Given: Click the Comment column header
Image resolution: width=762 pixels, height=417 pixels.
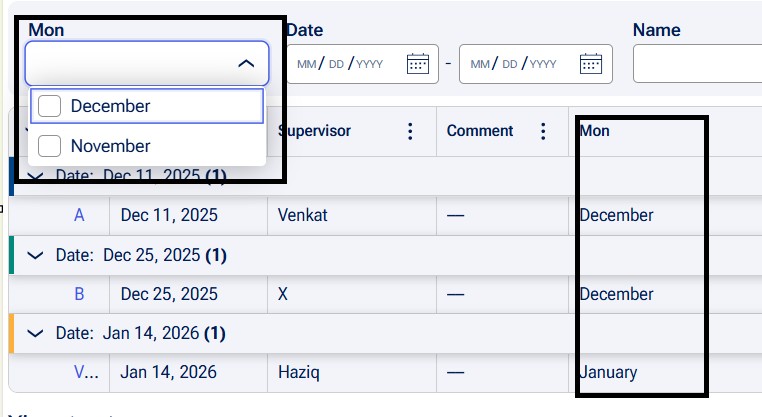Looking at the screenshot, I should coord(480,131).
